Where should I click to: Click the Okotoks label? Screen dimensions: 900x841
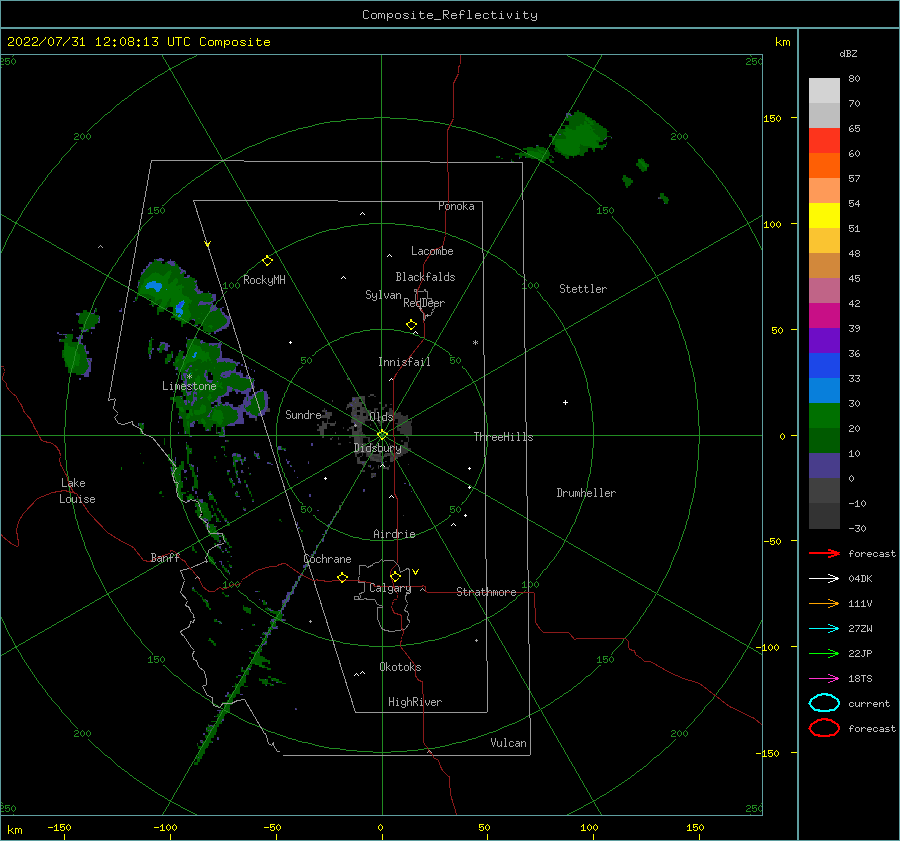pyautogui.click(x=400, y=667)
